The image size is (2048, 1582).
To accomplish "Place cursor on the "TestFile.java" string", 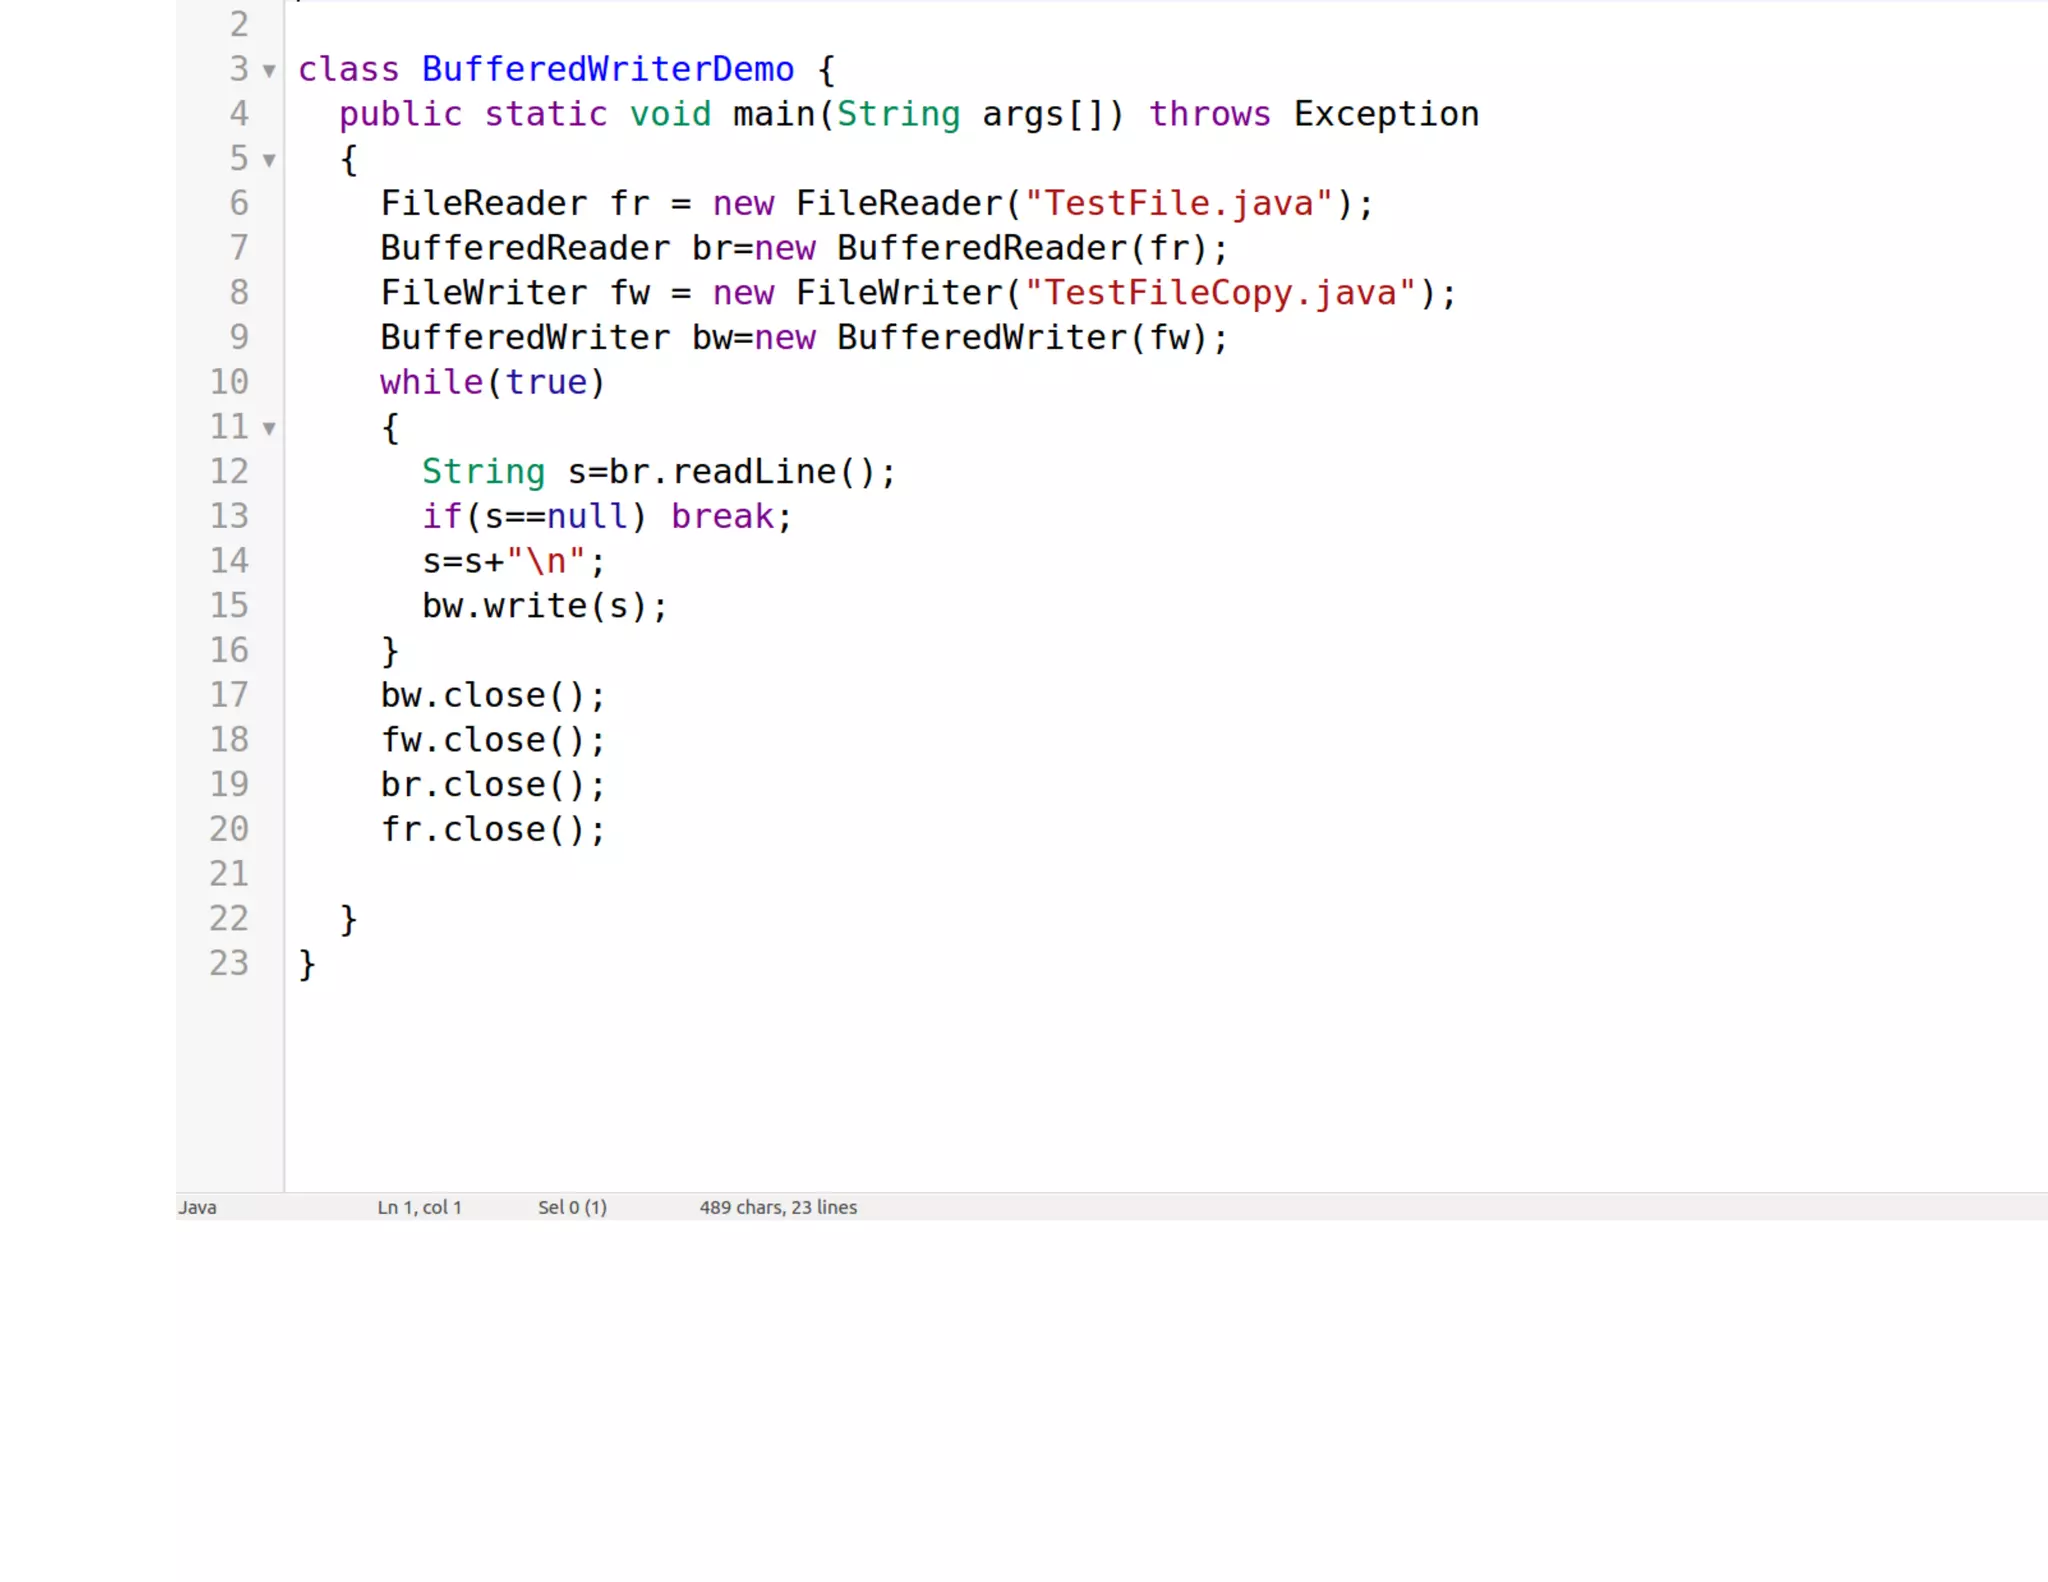I will (x=1179, y=204).
